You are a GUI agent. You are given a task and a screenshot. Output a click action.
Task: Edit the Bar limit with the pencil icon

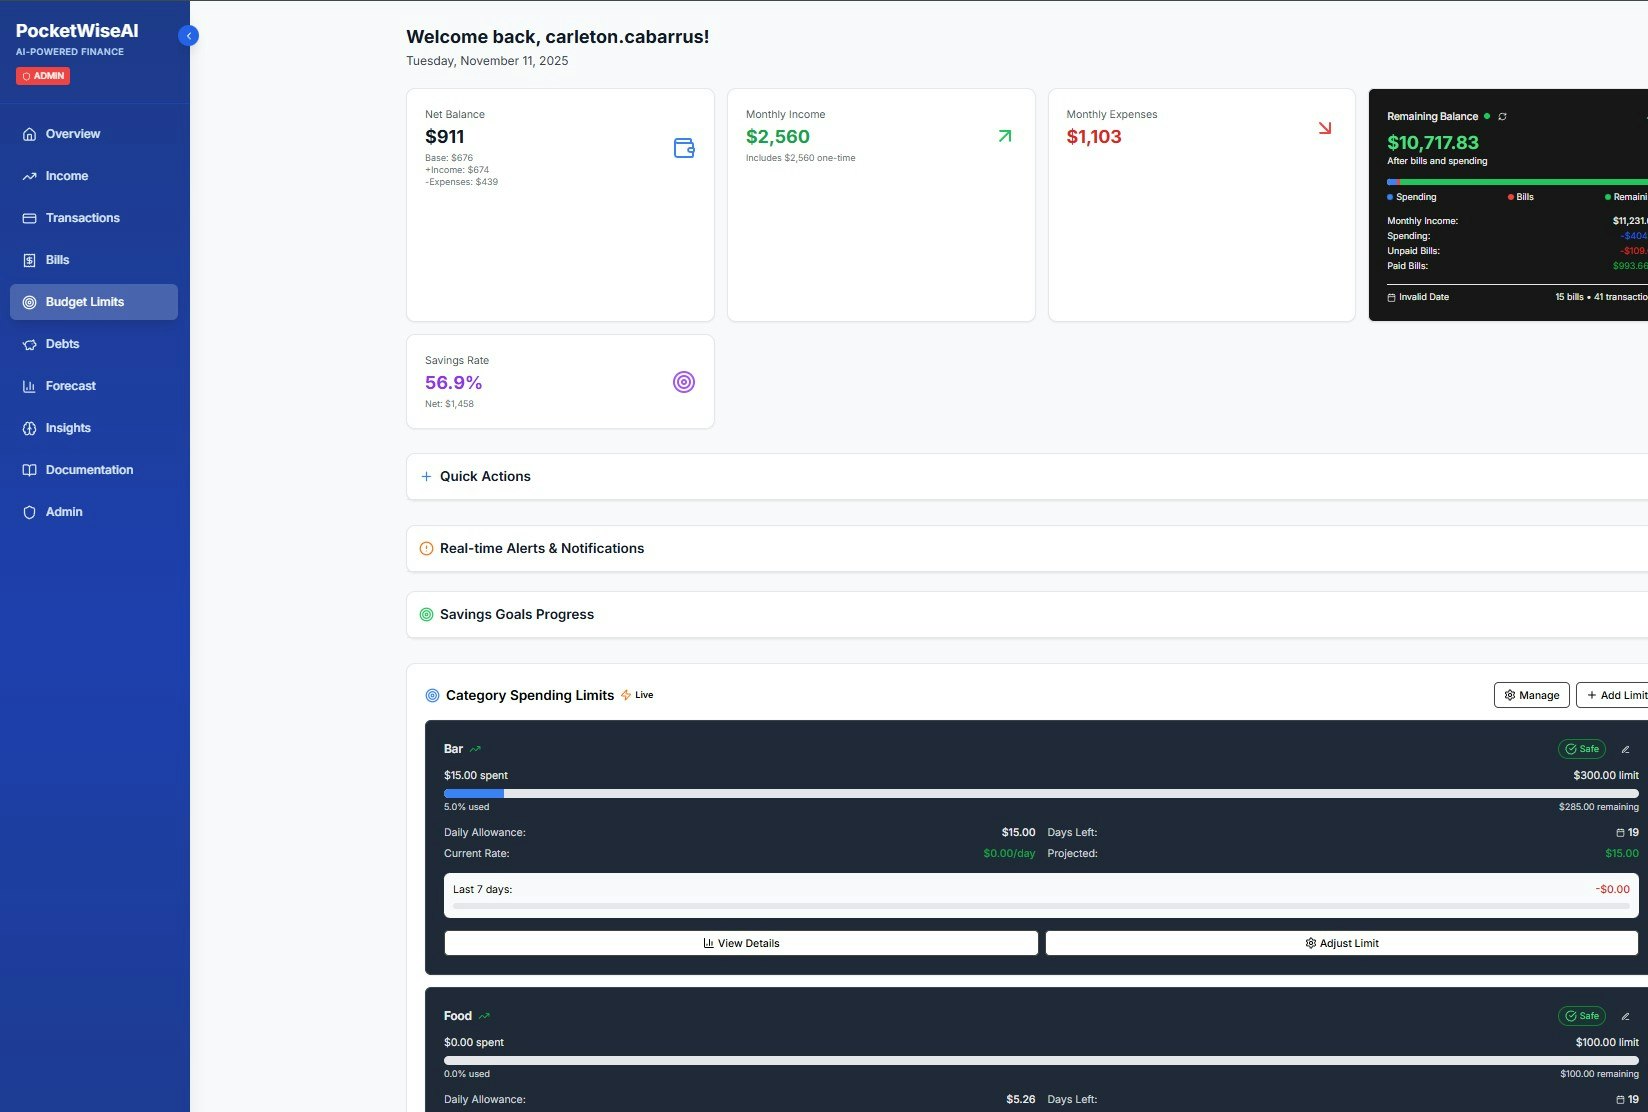[1625, 749]
